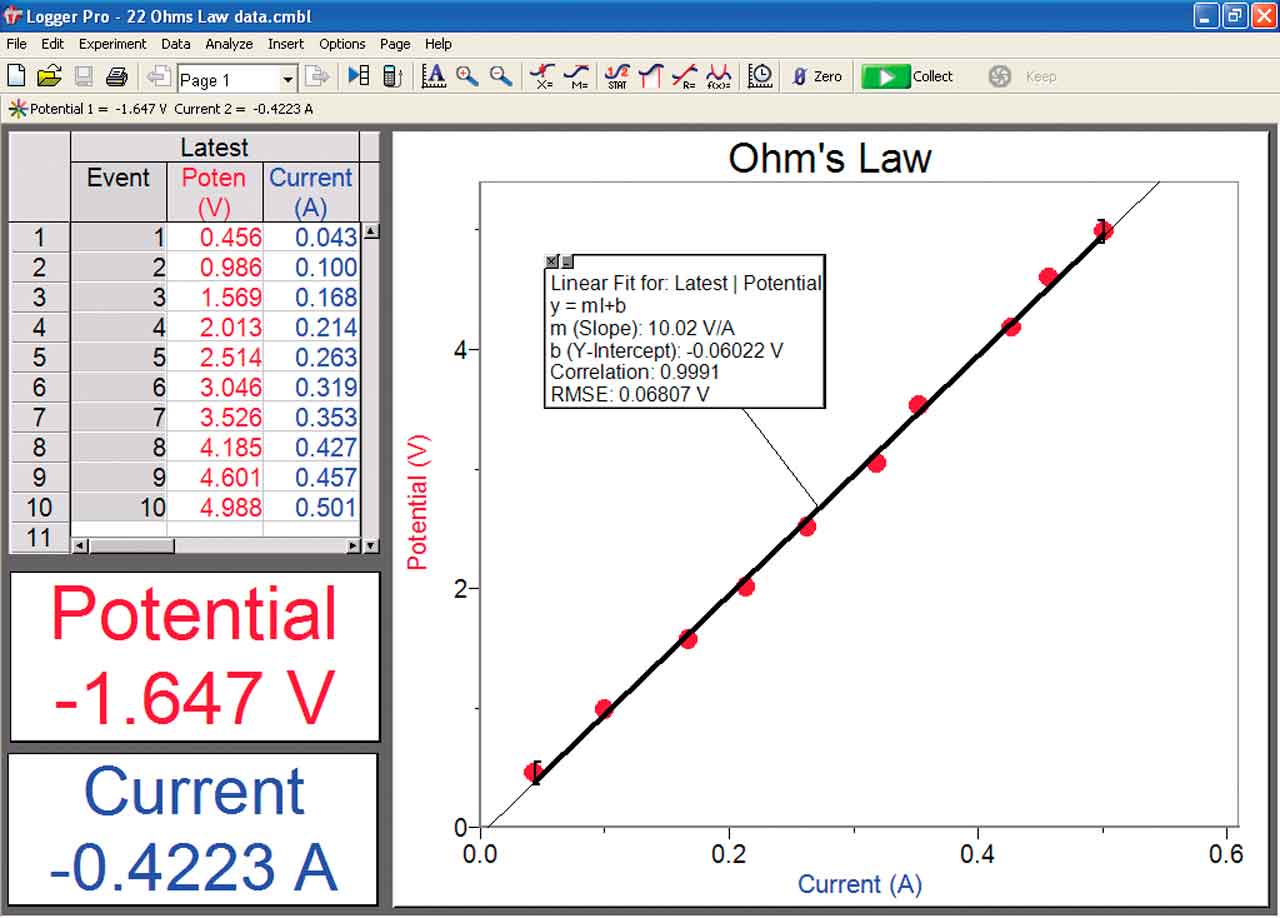The height and width of the screenshot is (918, 1280).
Task: Open the Statistics (STAT) tool
Action: coord(617,76)
